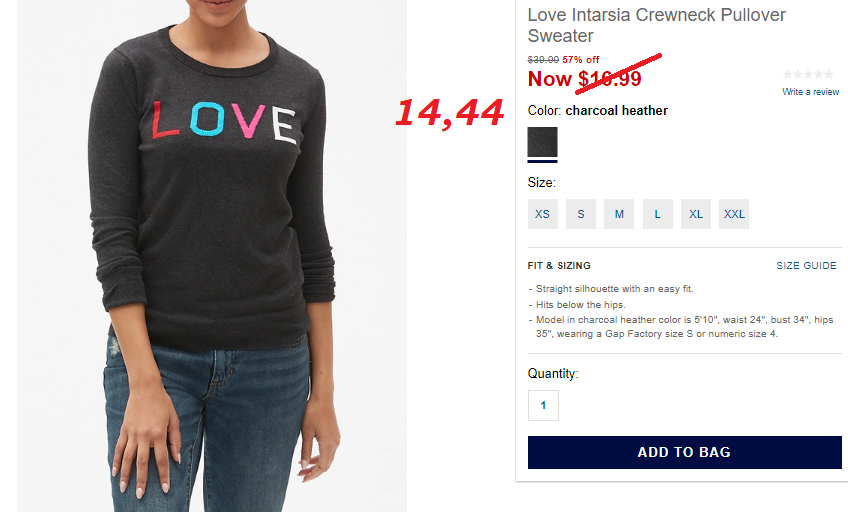
Task: Choose size S
Action: (581, 214)
